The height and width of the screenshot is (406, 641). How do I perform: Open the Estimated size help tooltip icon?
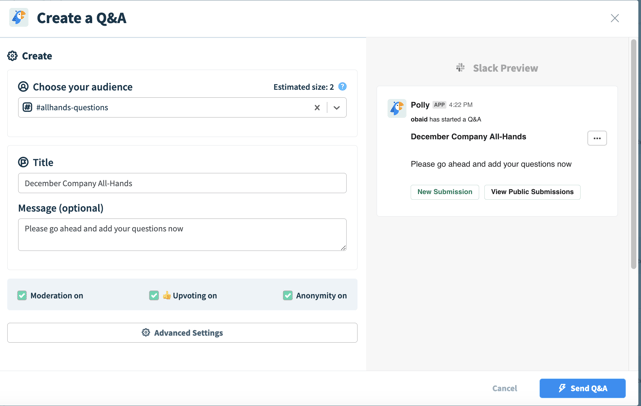click(x=343, y=87)
